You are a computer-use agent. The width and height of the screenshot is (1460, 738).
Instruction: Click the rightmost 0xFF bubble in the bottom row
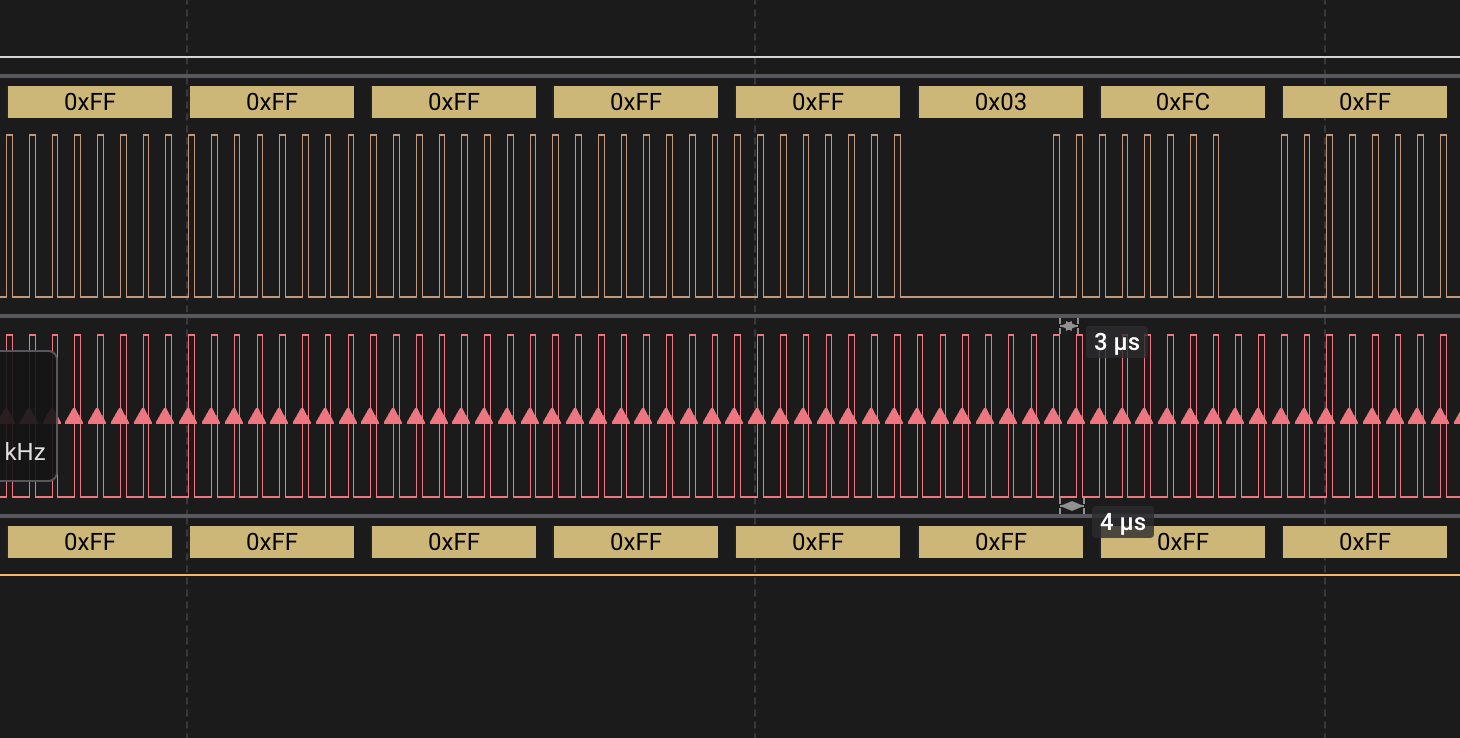point(1364,542)
